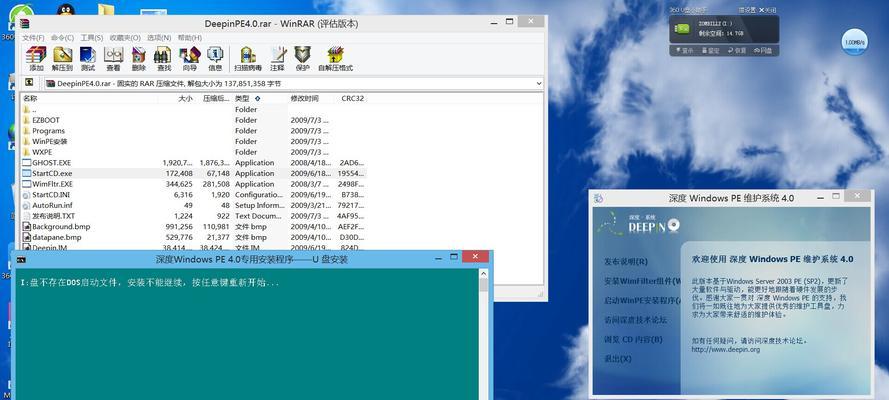
Task: Sort by the 压缩后 column header
Action: click(216, 98)
